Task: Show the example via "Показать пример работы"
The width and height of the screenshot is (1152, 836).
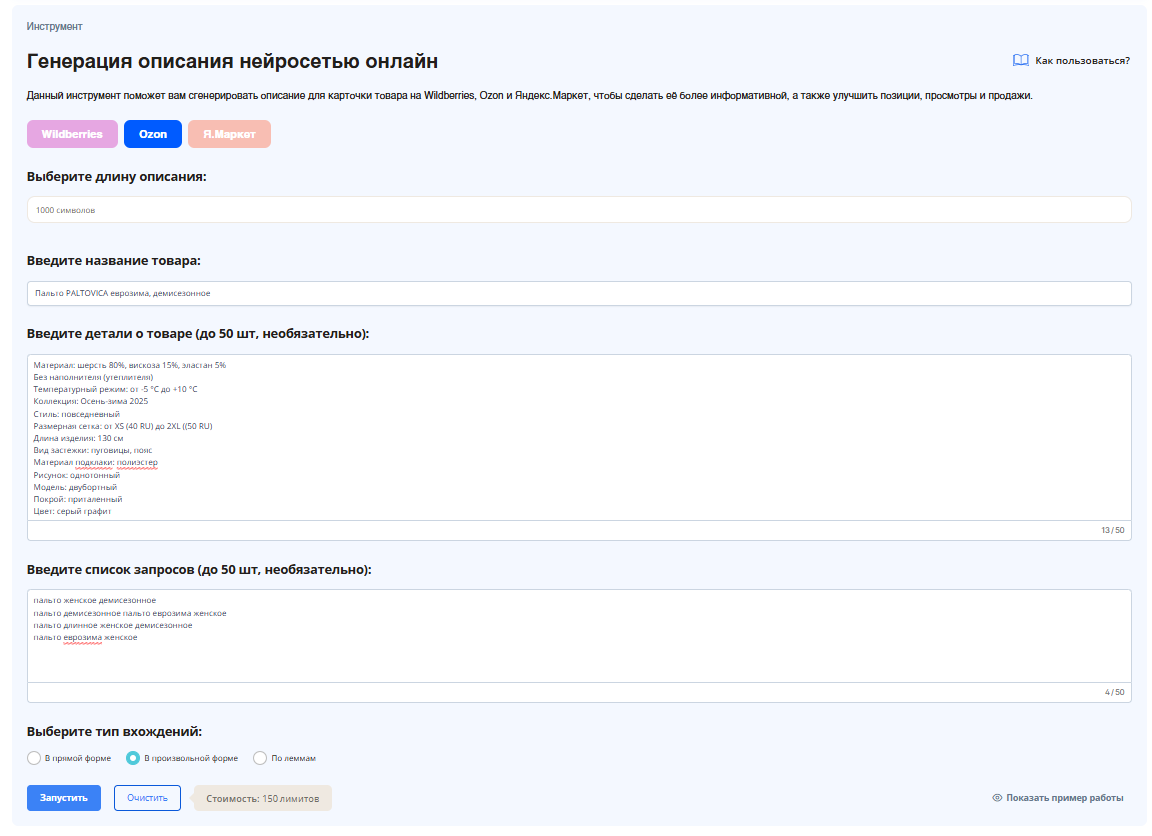Action: (x=1064, y=798)
